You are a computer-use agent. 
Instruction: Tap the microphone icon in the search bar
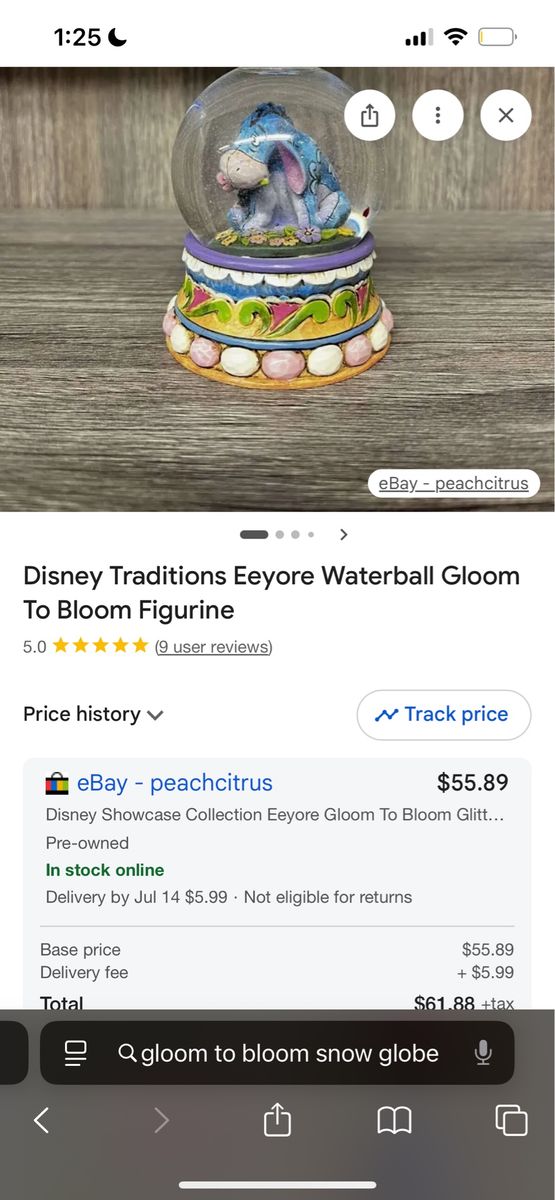click(x=483, y=1053)
